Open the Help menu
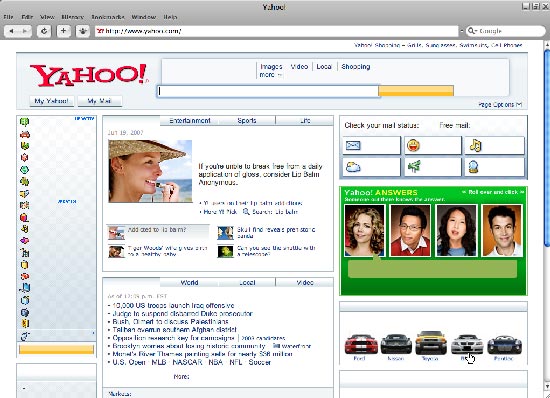The width and height of the screenshot is (550, 398). [x=170, y=17]
